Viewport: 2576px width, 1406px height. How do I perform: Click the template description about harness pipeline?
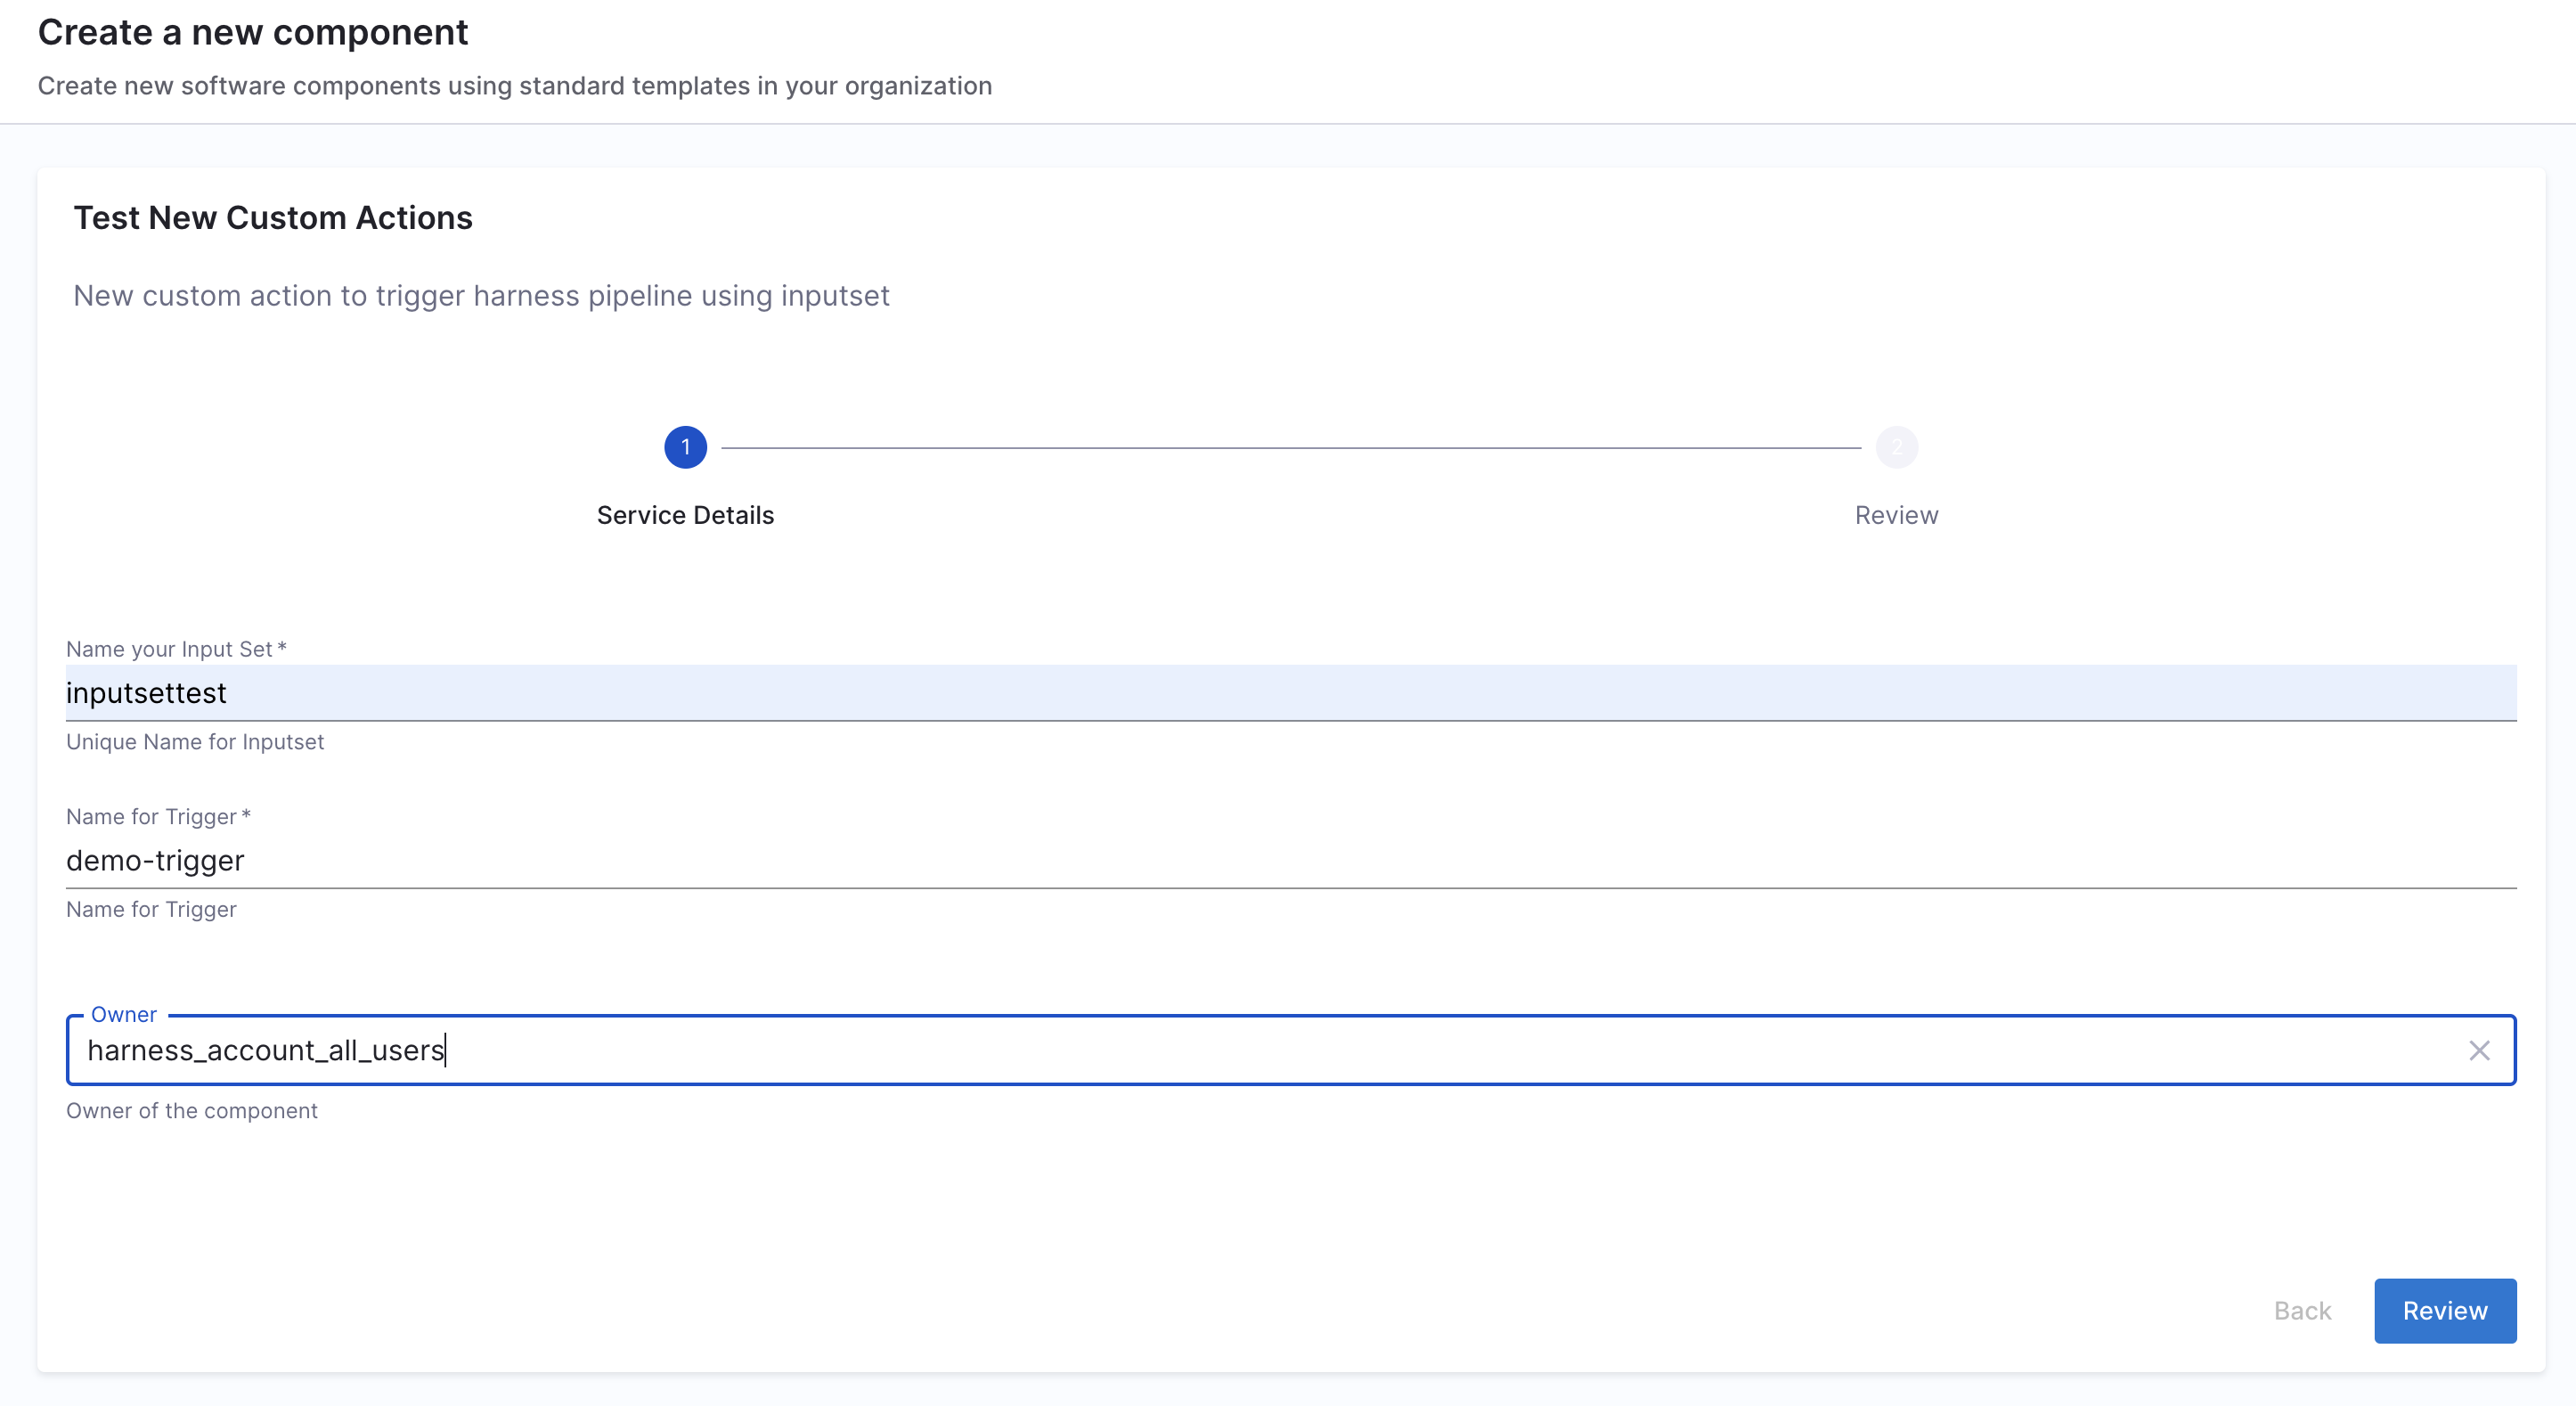(x=481, y=296)
